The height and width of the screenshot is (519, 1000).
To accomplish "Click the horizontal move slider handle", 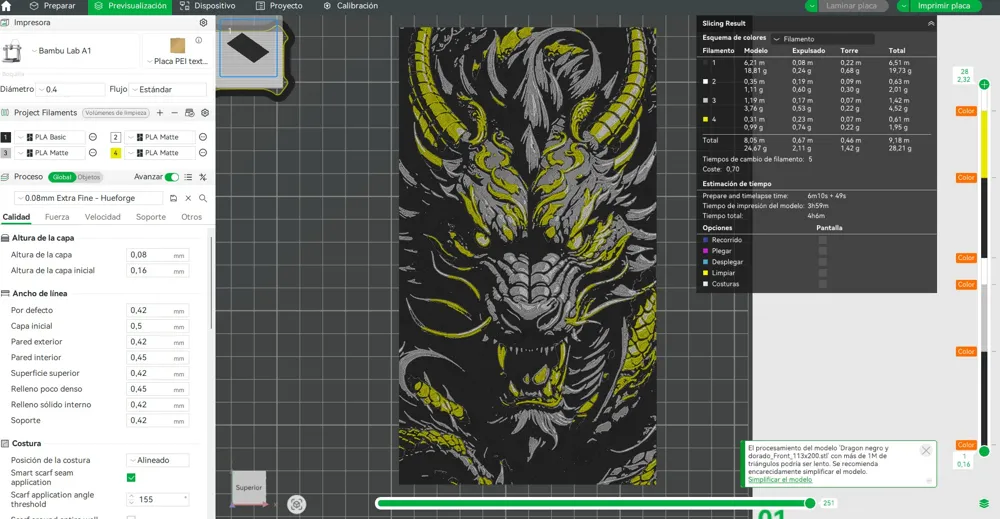I will pyautogui.click(x=810, y=503).
